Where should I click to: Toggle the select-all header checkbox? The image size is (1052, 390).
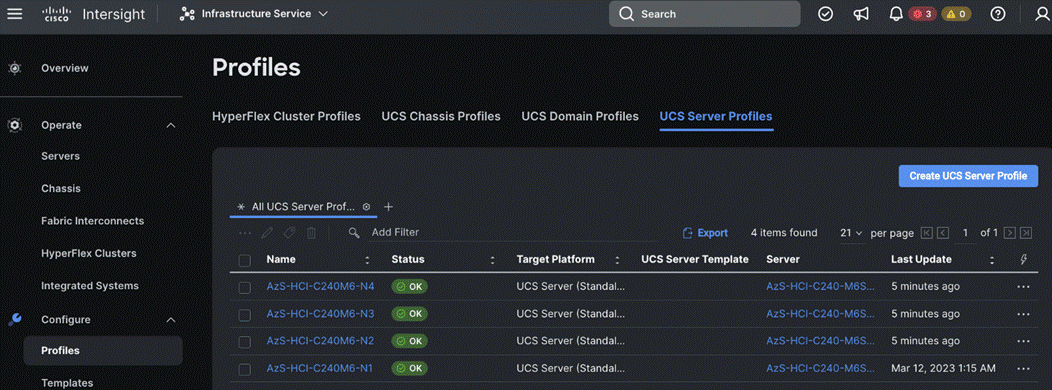coord(245,260)
